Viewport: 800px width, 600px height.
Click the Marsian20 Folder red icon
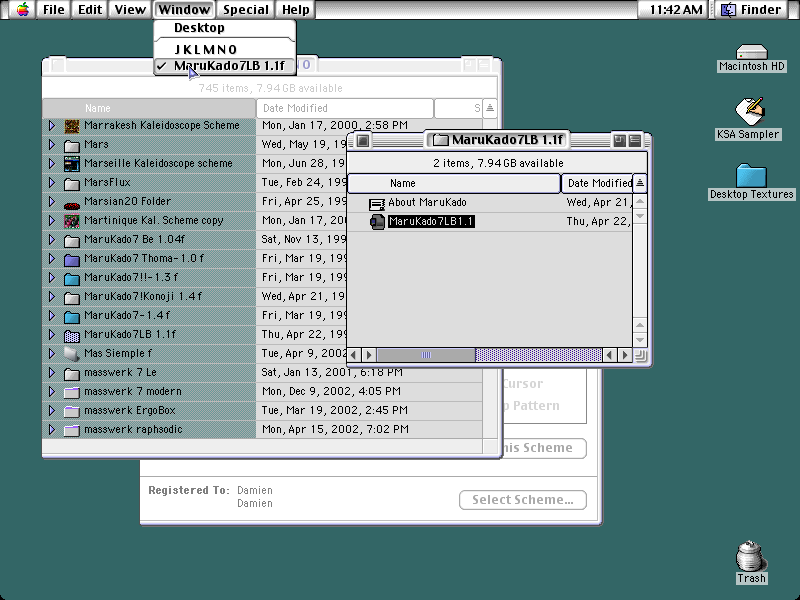coord(72,205)
